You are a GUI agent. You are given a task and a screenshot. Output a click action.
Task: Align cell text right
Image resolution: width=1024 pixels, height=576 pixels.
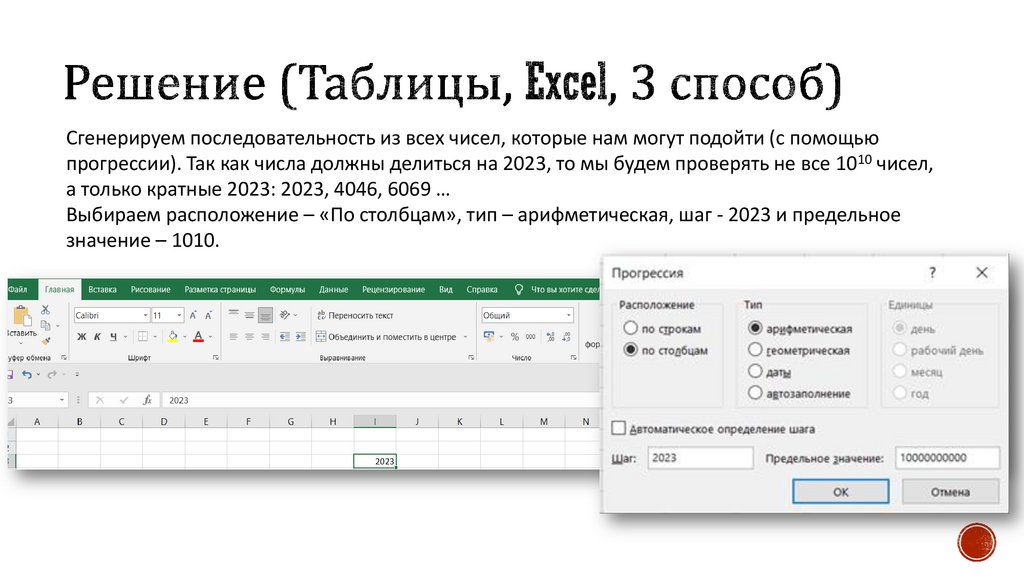(265, 337)
